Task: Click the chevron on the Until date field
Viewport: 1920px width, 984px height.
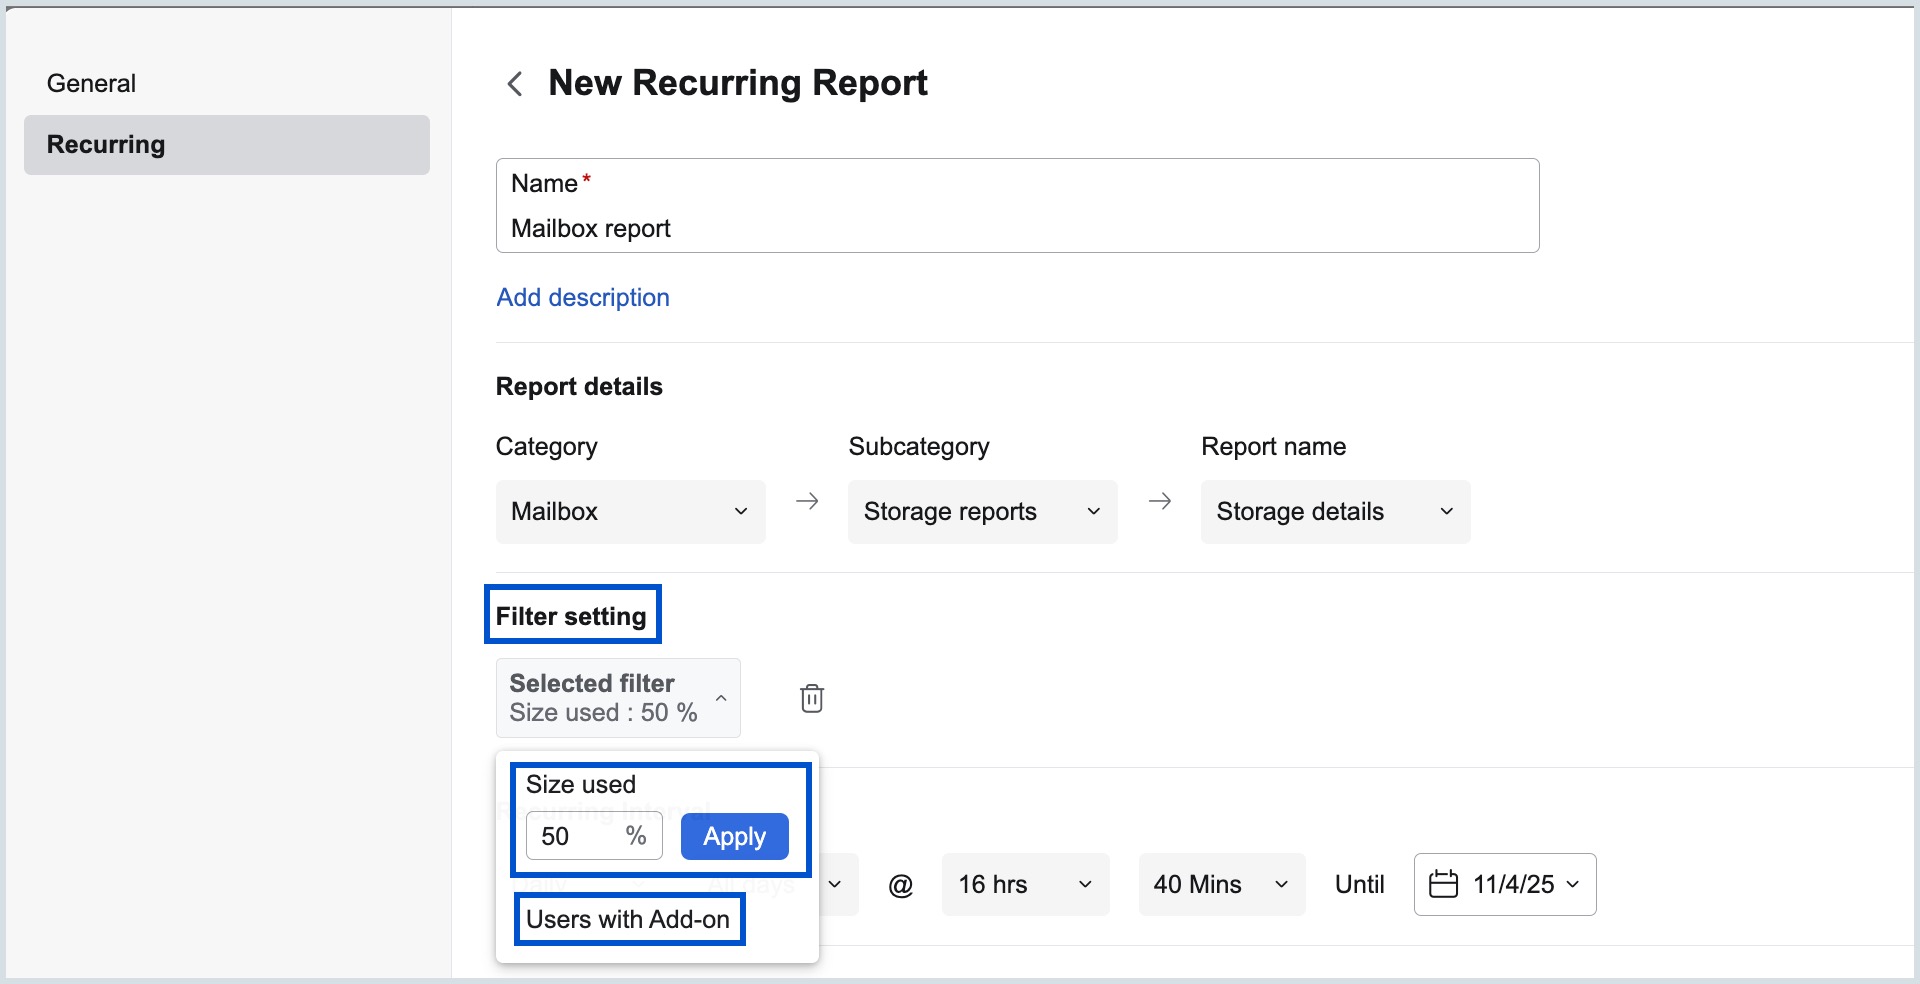Action: tap(1573, 884)
